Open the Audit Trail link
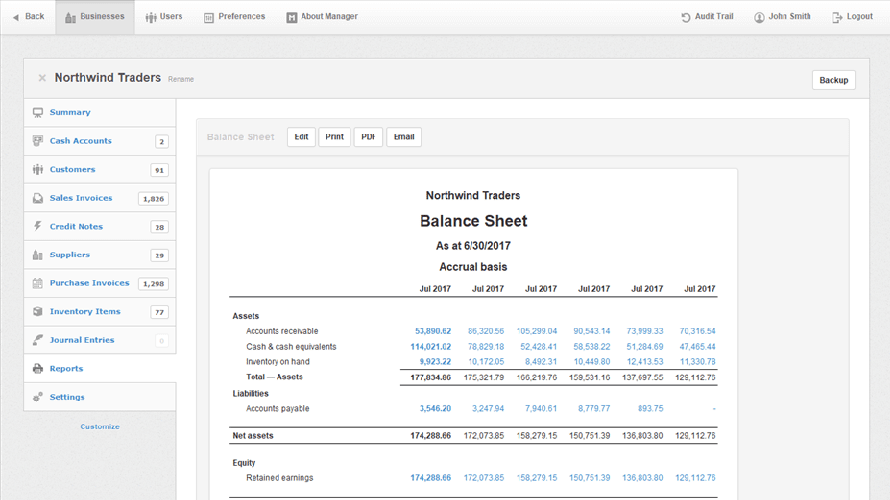Screen dimensions: 890x500 [x=710, y=17]
